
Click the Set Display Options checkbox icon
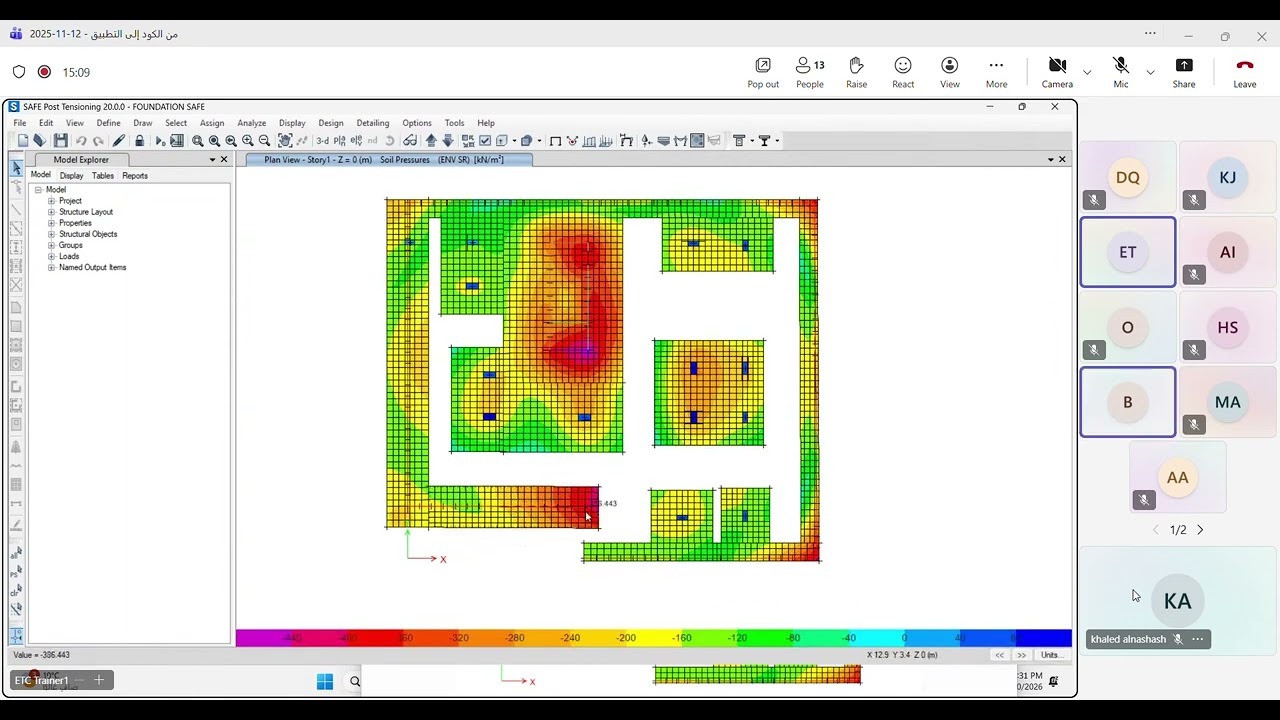pyautogui.click(x=485, y=141)
